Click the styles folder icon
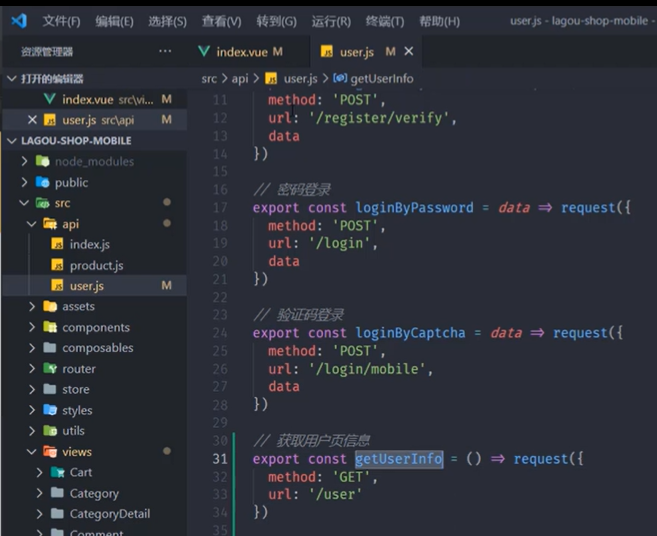 [x=50, y=410]
